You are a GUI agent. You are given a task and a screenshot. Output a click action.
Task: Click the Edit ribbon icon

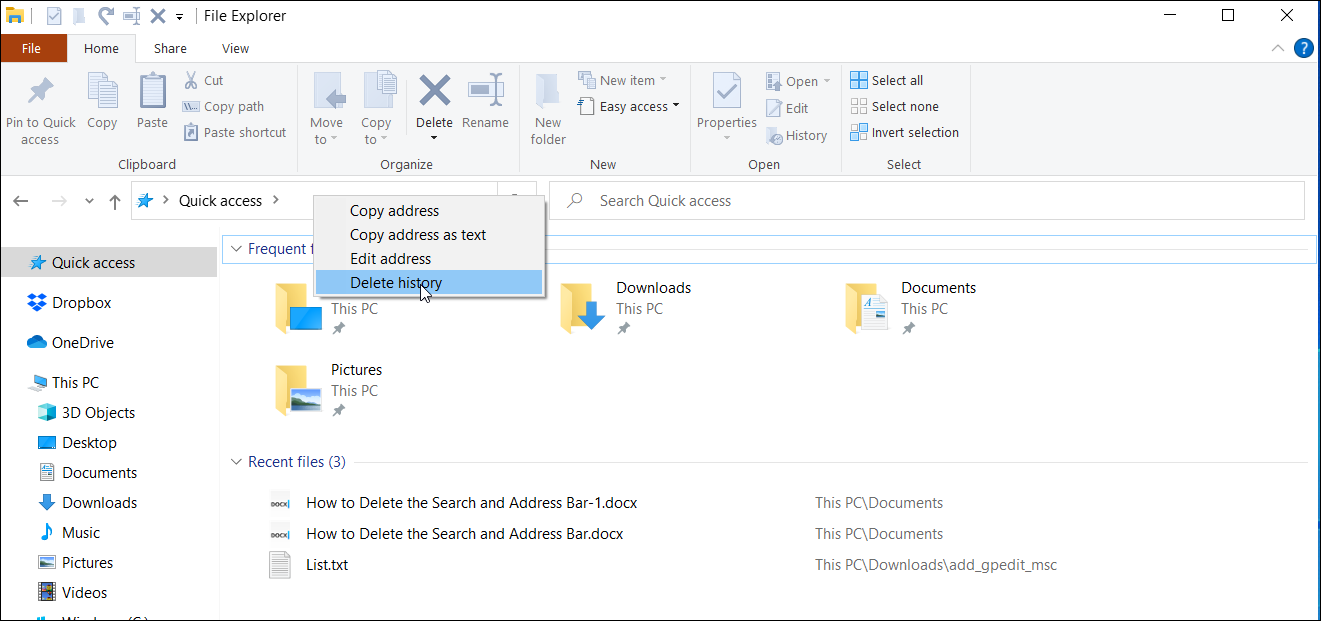pyautogui.click(x=774, y=108)
